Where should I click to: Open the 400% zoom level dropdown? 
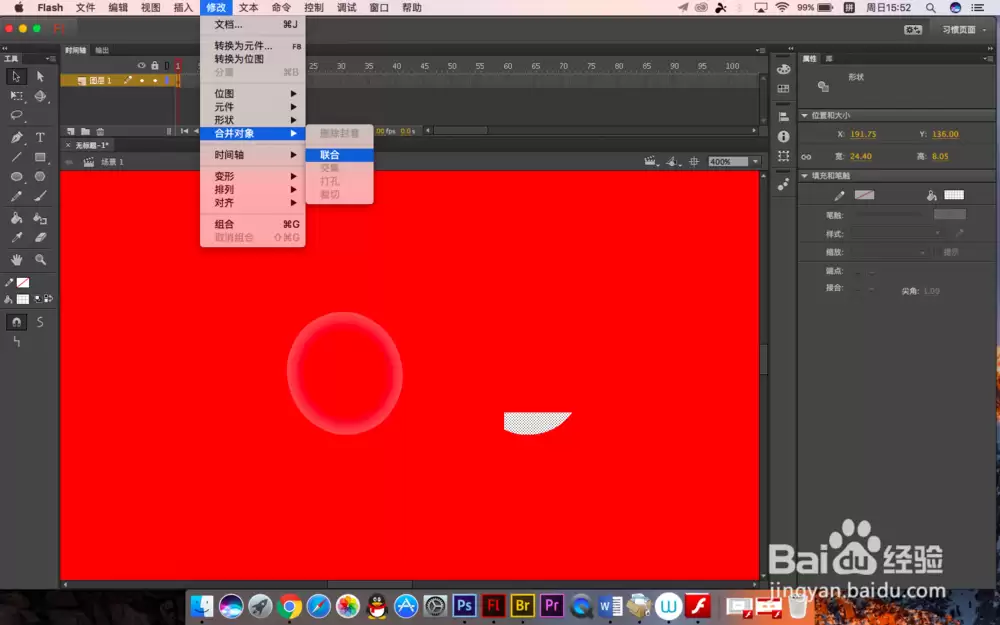tap(737, 162)
